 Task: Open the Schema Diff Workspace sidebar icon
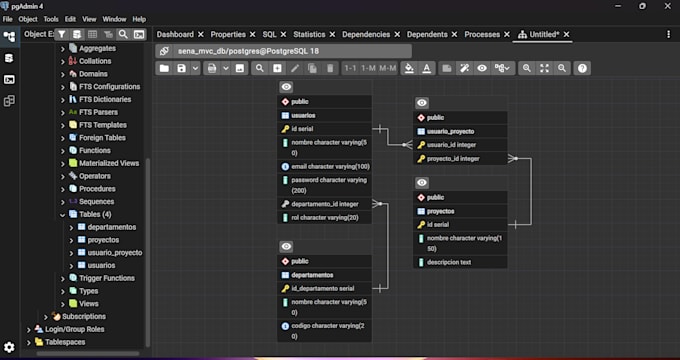pos(9,101)
